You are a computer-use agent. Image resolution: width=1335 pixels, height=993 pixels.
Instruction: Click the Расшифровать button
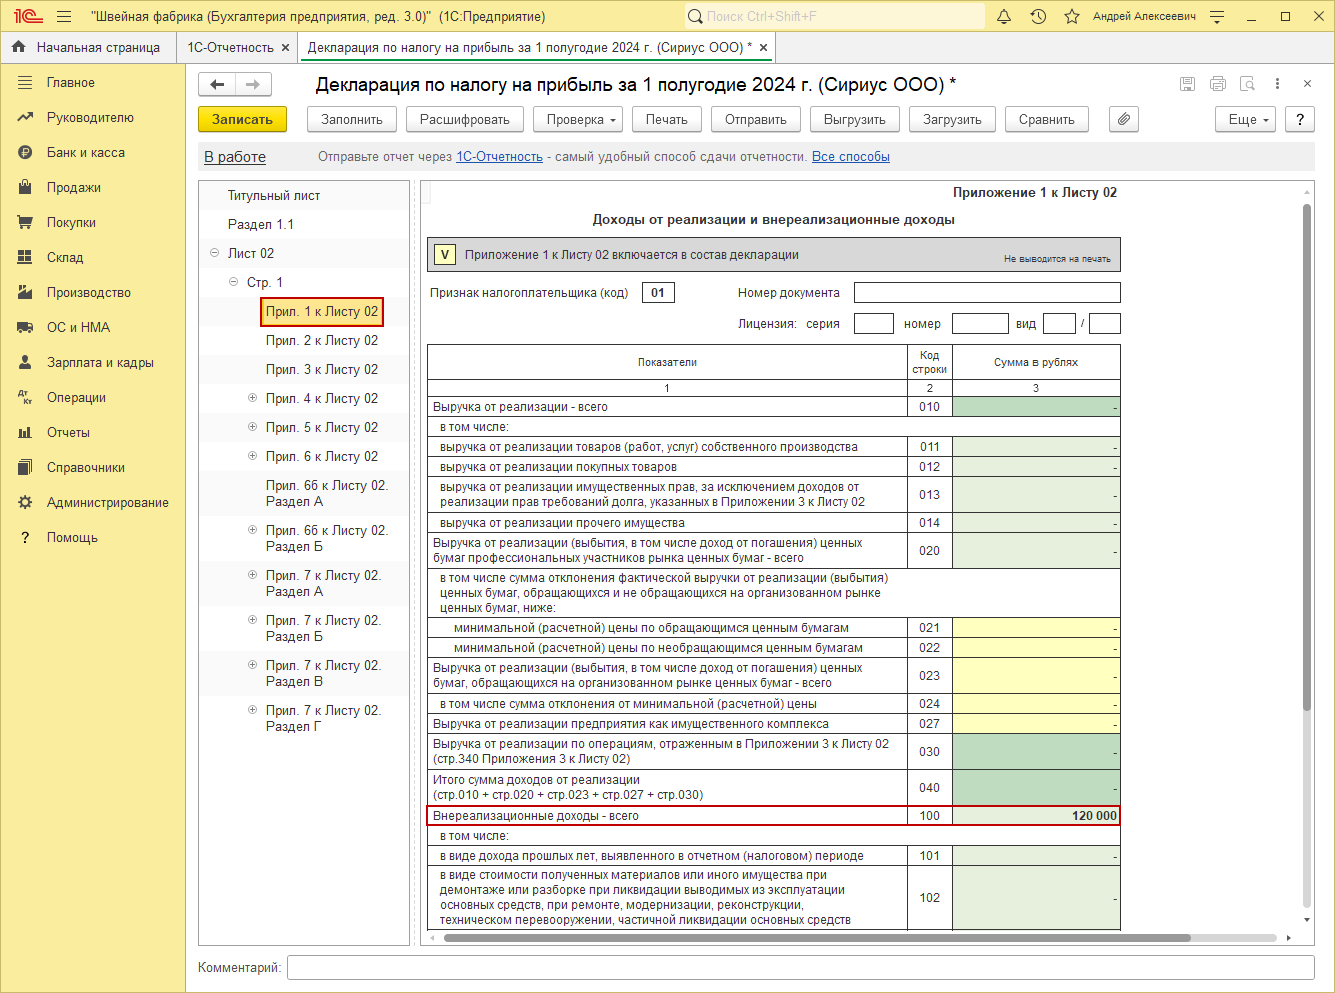click(x=465, y=119)
